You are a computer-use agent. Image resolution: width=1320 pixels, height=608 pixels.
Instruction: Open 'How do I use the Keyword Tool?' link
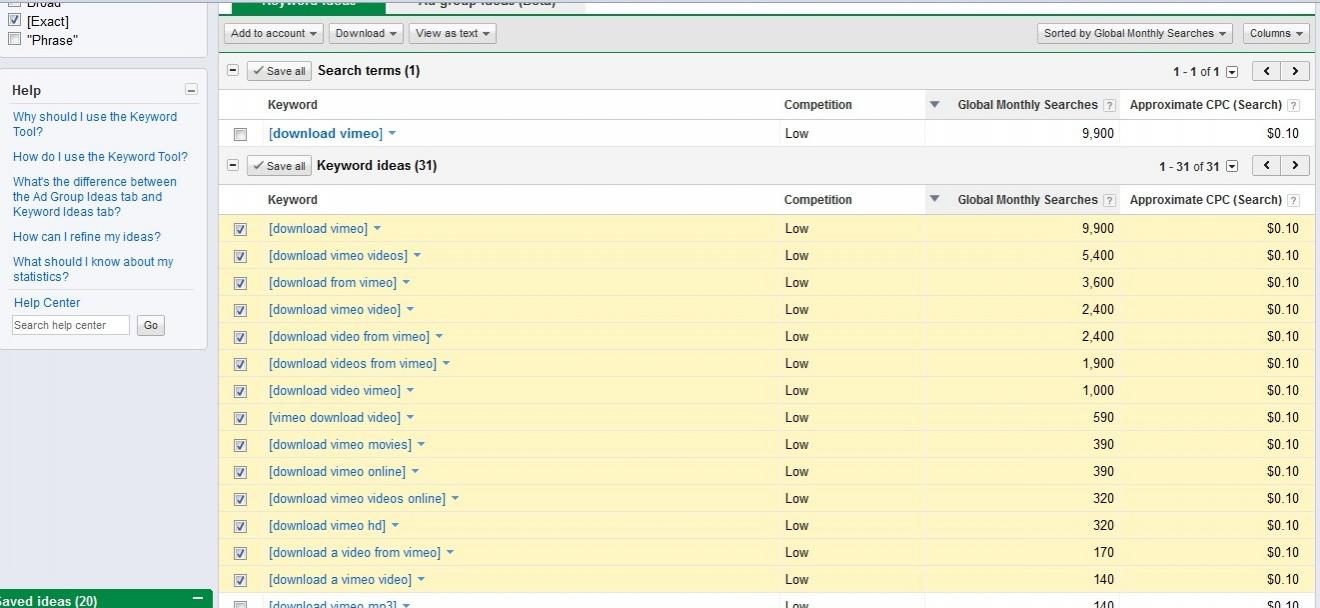(x=100, y=157)
